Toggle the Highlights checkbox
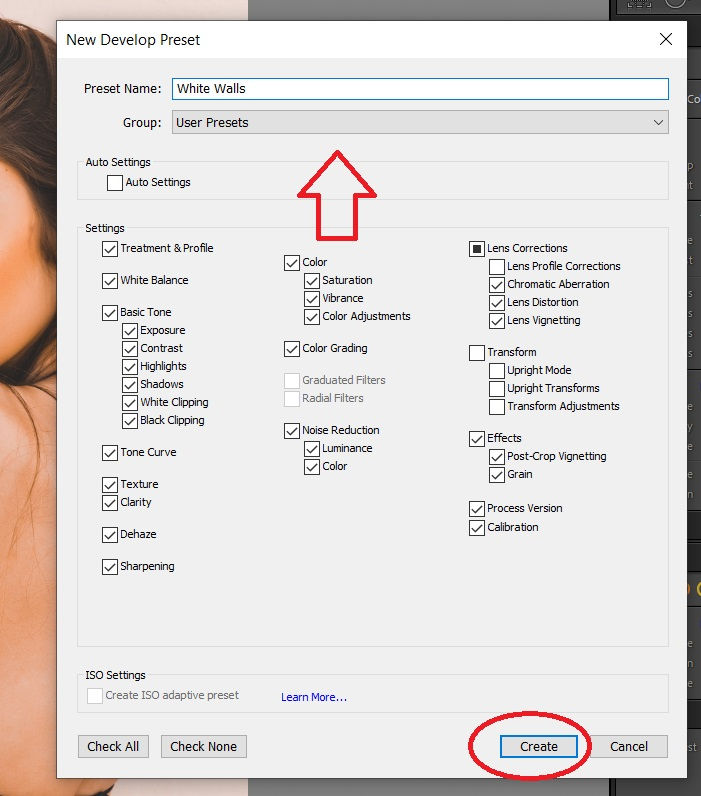The height and width of the screenshot is (796, 701). 130,367
